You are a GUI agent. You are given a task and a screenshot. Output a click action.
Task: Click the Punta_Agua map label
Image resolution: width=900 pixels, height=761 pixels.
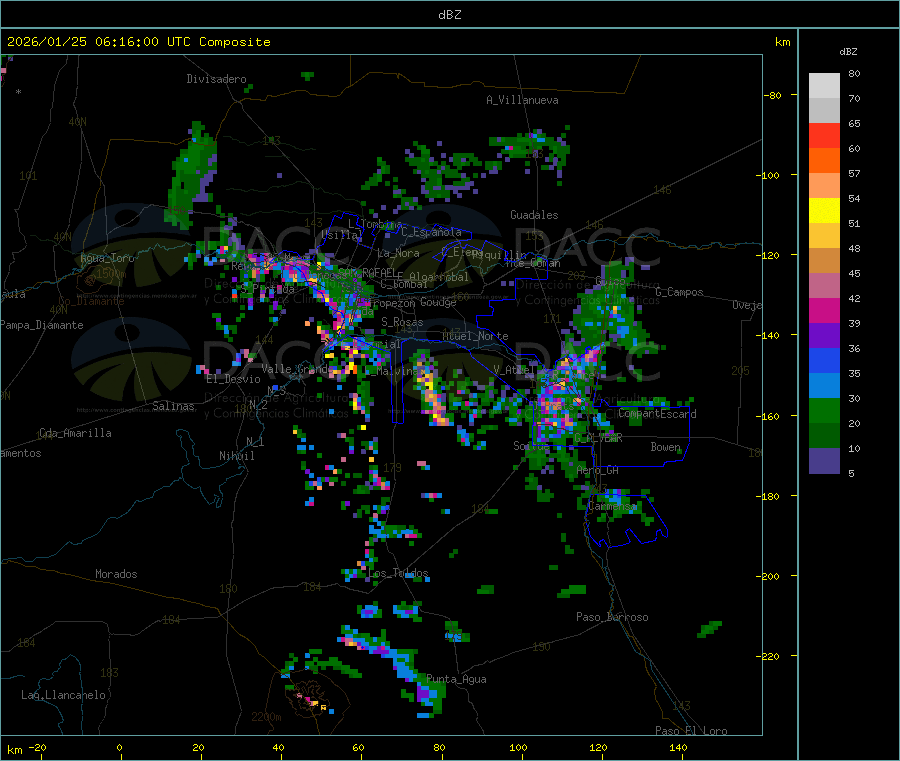tap(456, 679)
